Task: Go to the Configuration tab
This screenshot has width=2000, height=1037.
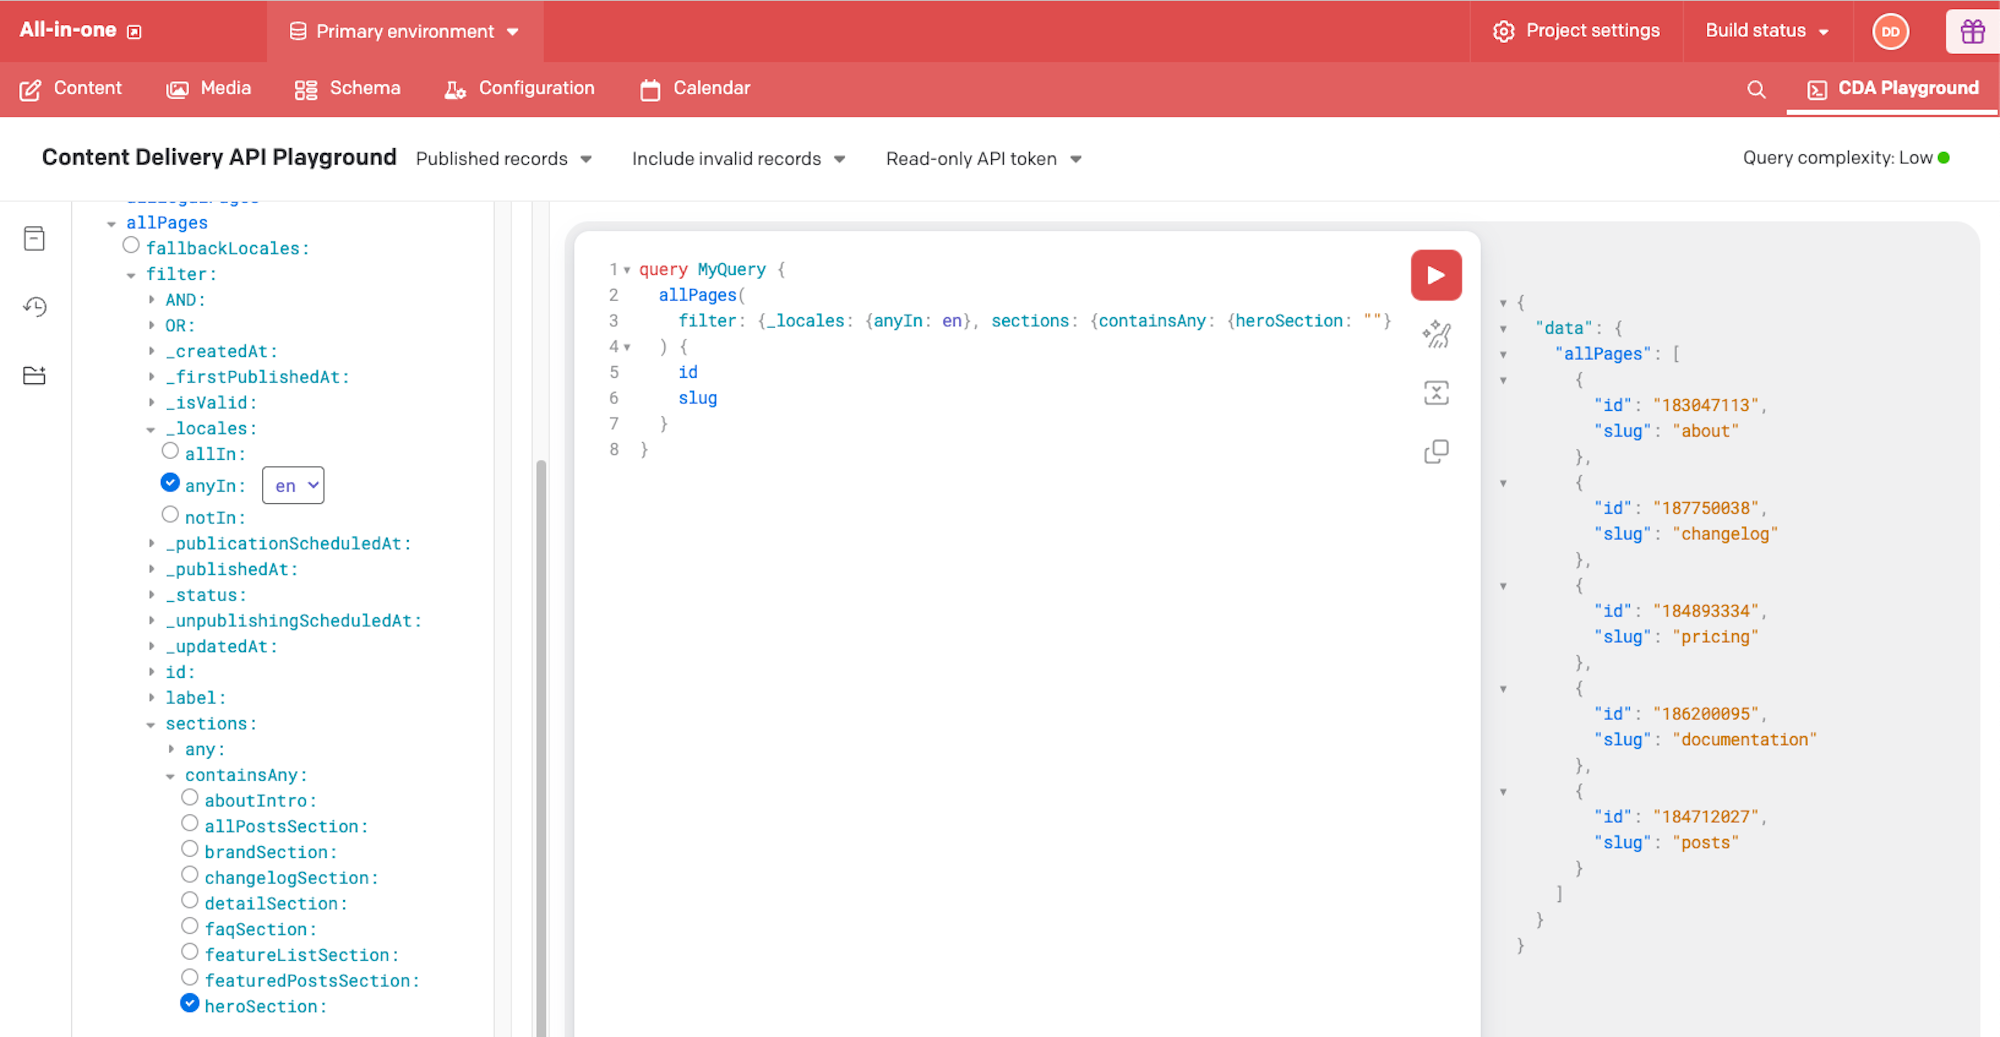Action: point(520,89)
